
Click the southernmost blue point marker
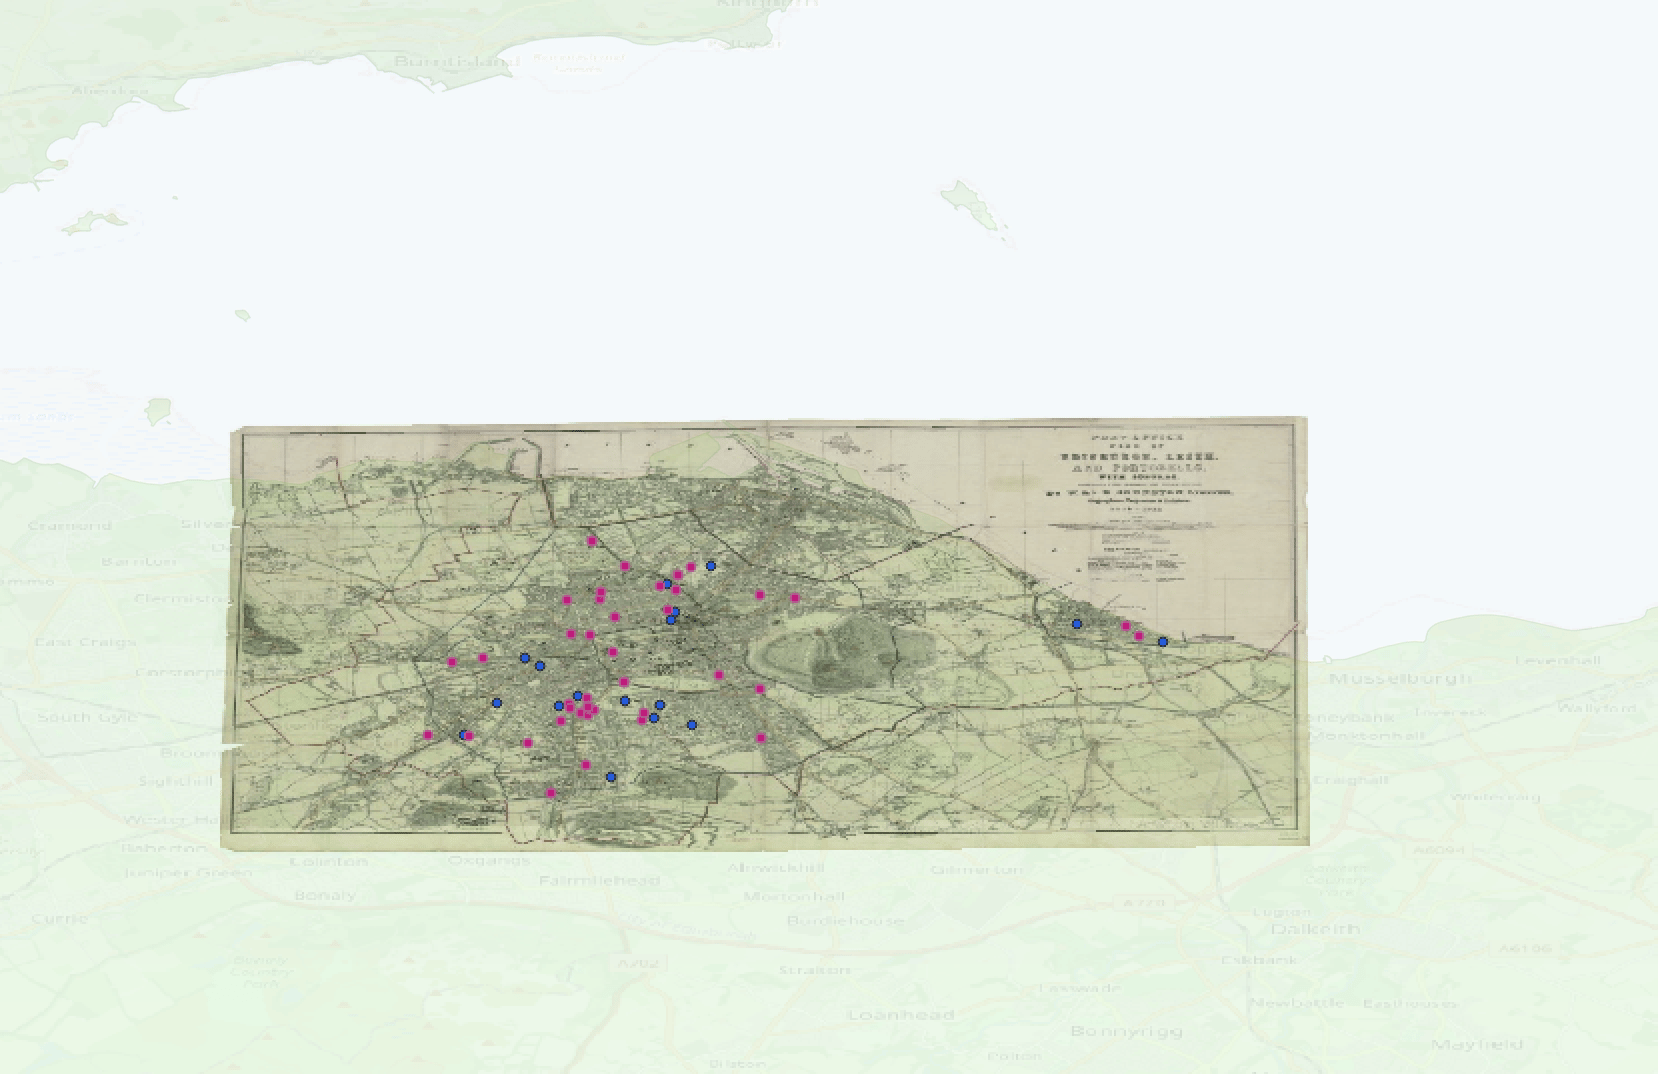tap(611, 777)
